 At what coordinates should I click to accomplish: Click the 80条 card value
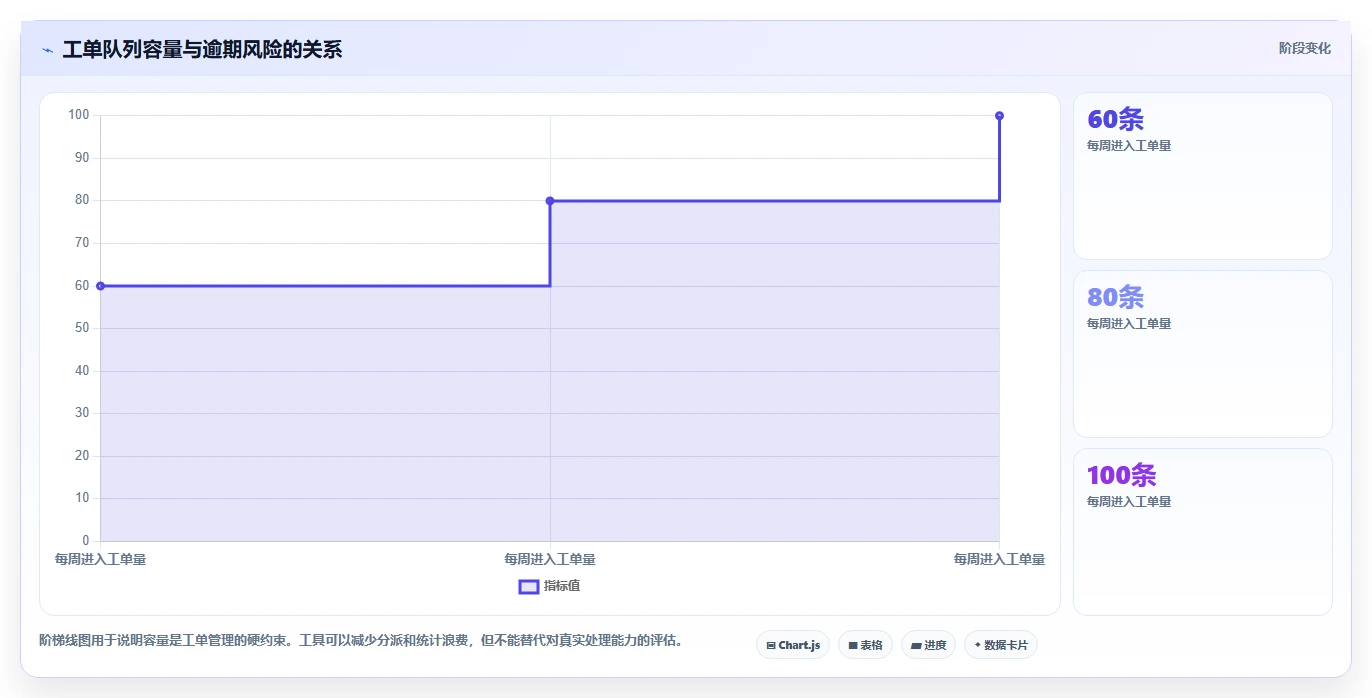pyautogui.click(x=1115, y=297)
